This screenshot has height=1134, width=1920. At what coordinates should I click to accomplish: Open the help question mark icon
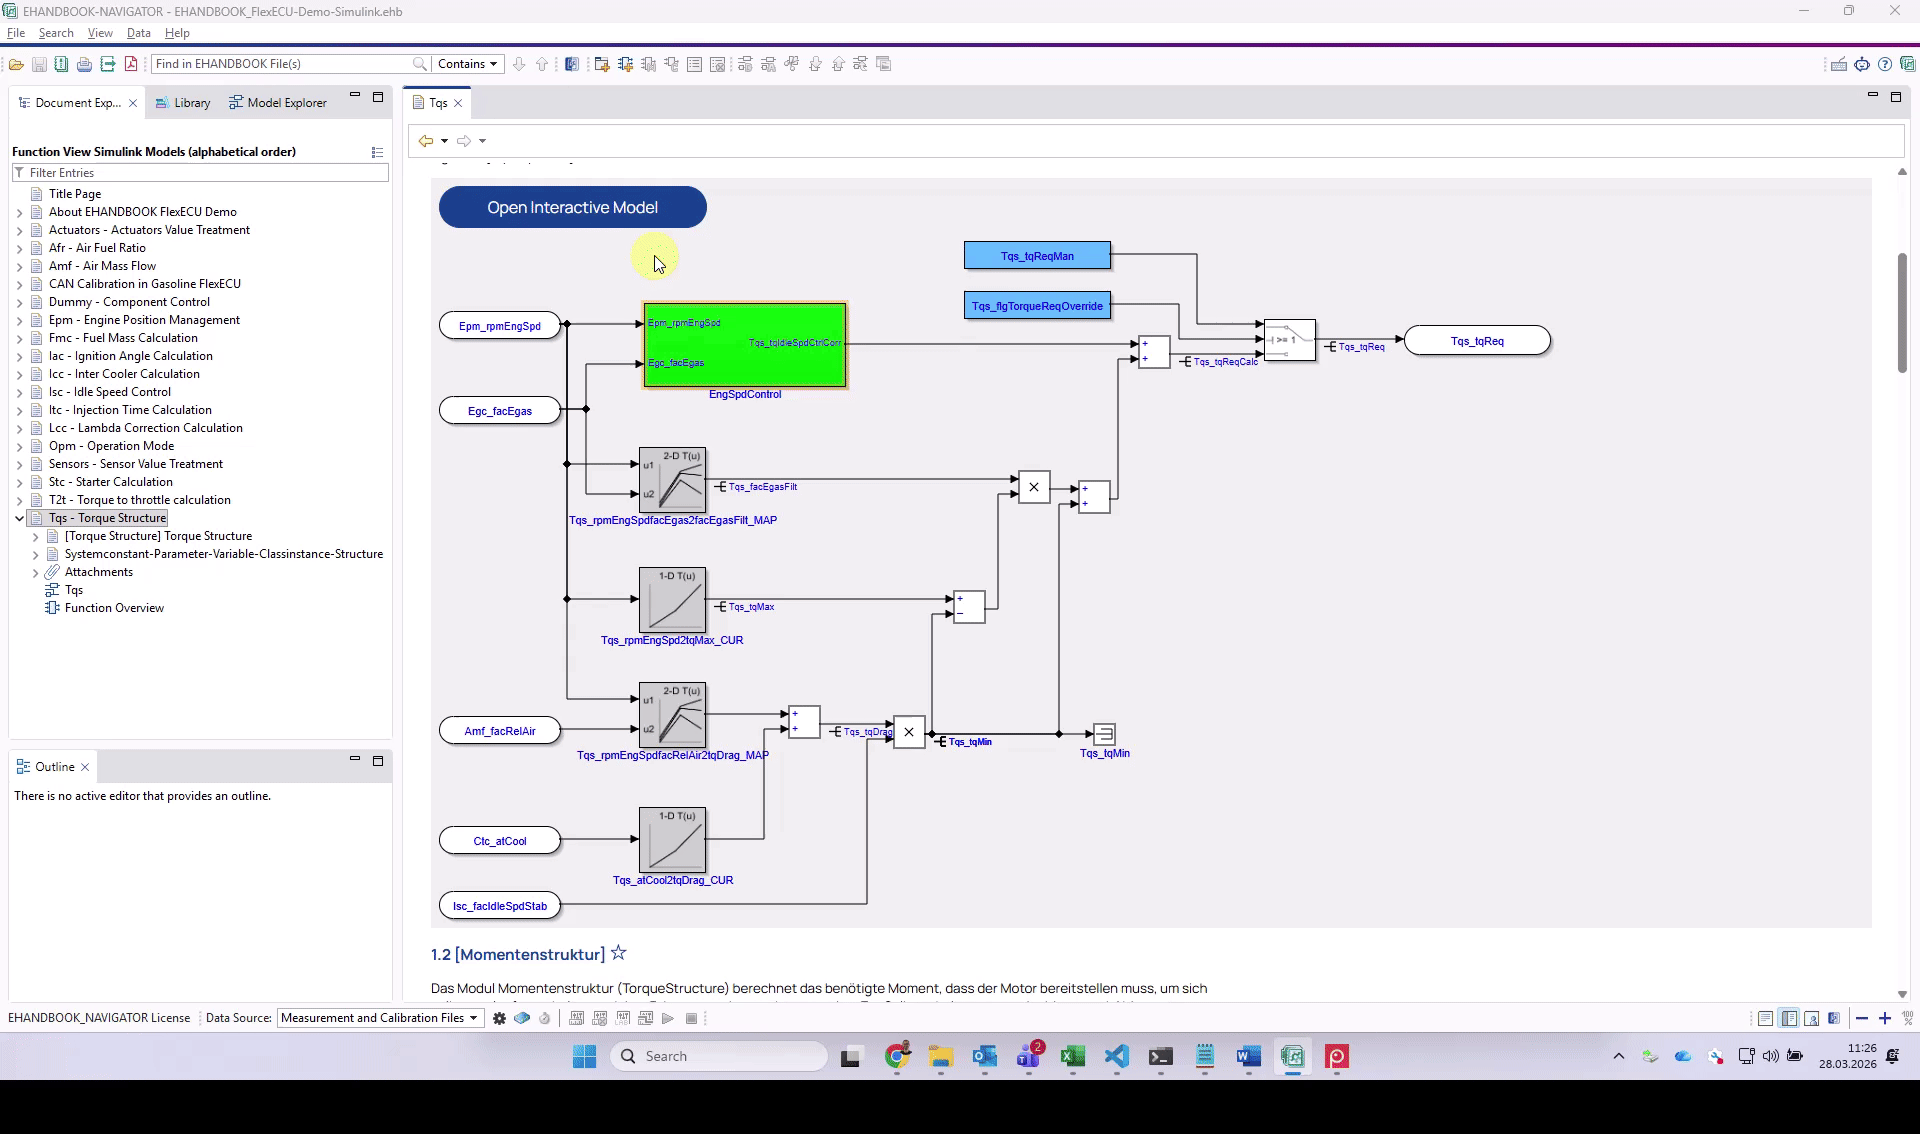click(x=1886, y=63)
